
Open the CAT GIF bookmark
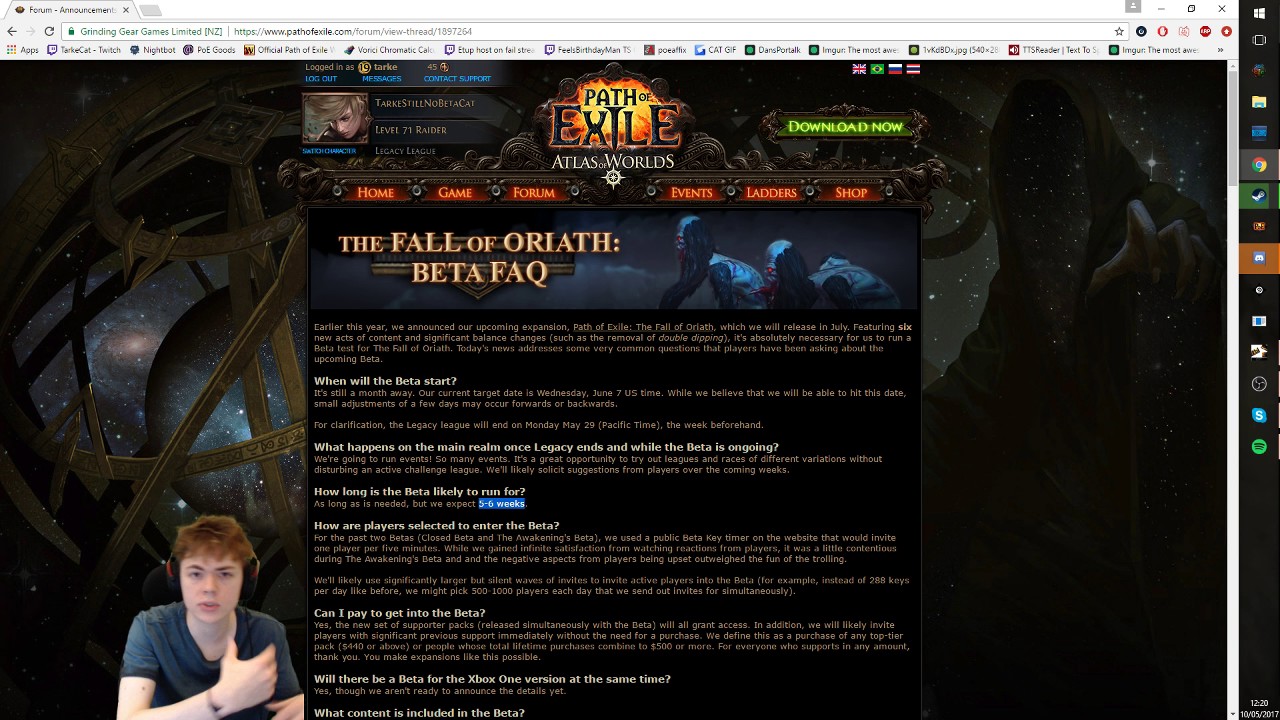pyautogui.click(x=715, y=50)
